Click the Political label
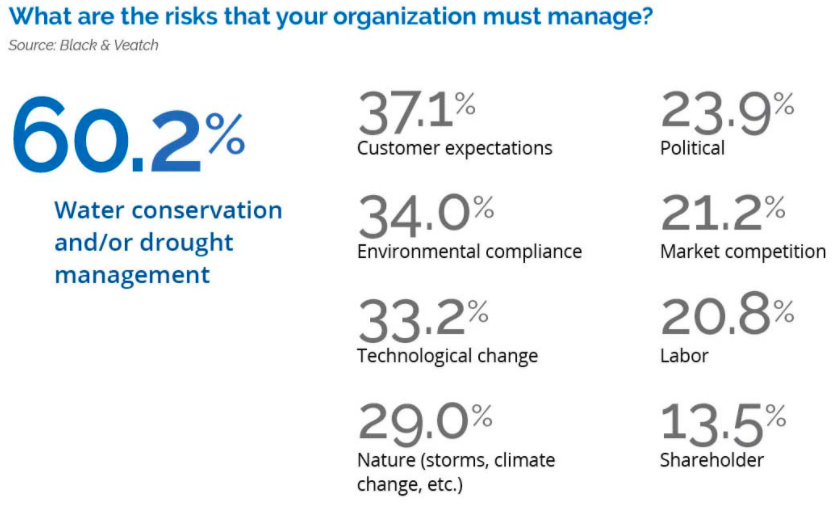The height and width of the screenshot is (509, 840). (692, 148)
